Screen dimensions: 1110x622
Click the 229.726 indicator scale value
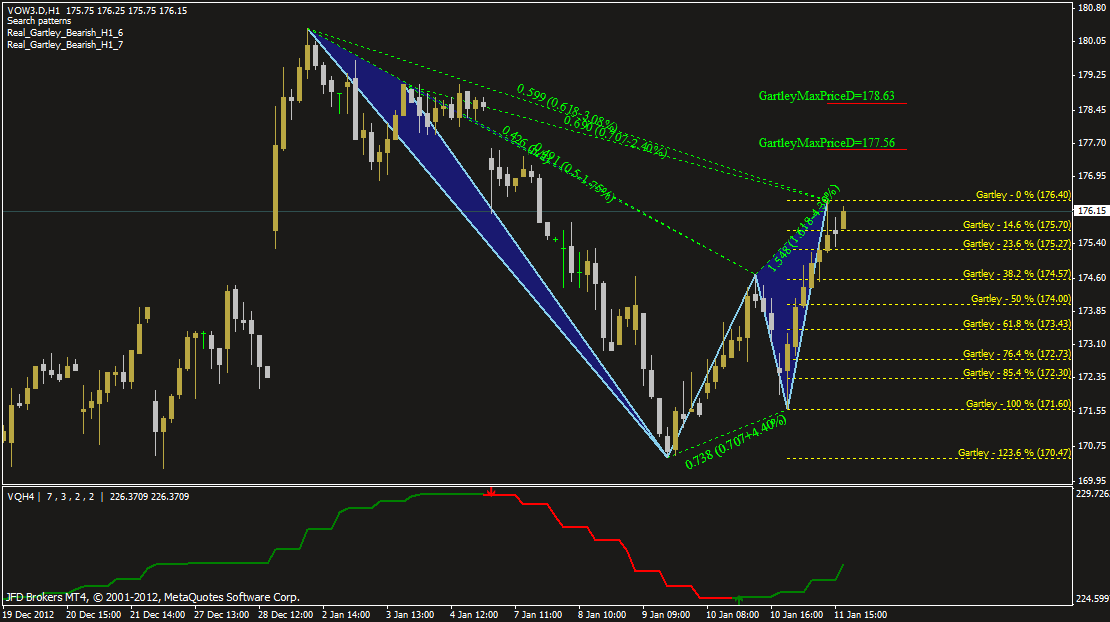pos(1092,493)
